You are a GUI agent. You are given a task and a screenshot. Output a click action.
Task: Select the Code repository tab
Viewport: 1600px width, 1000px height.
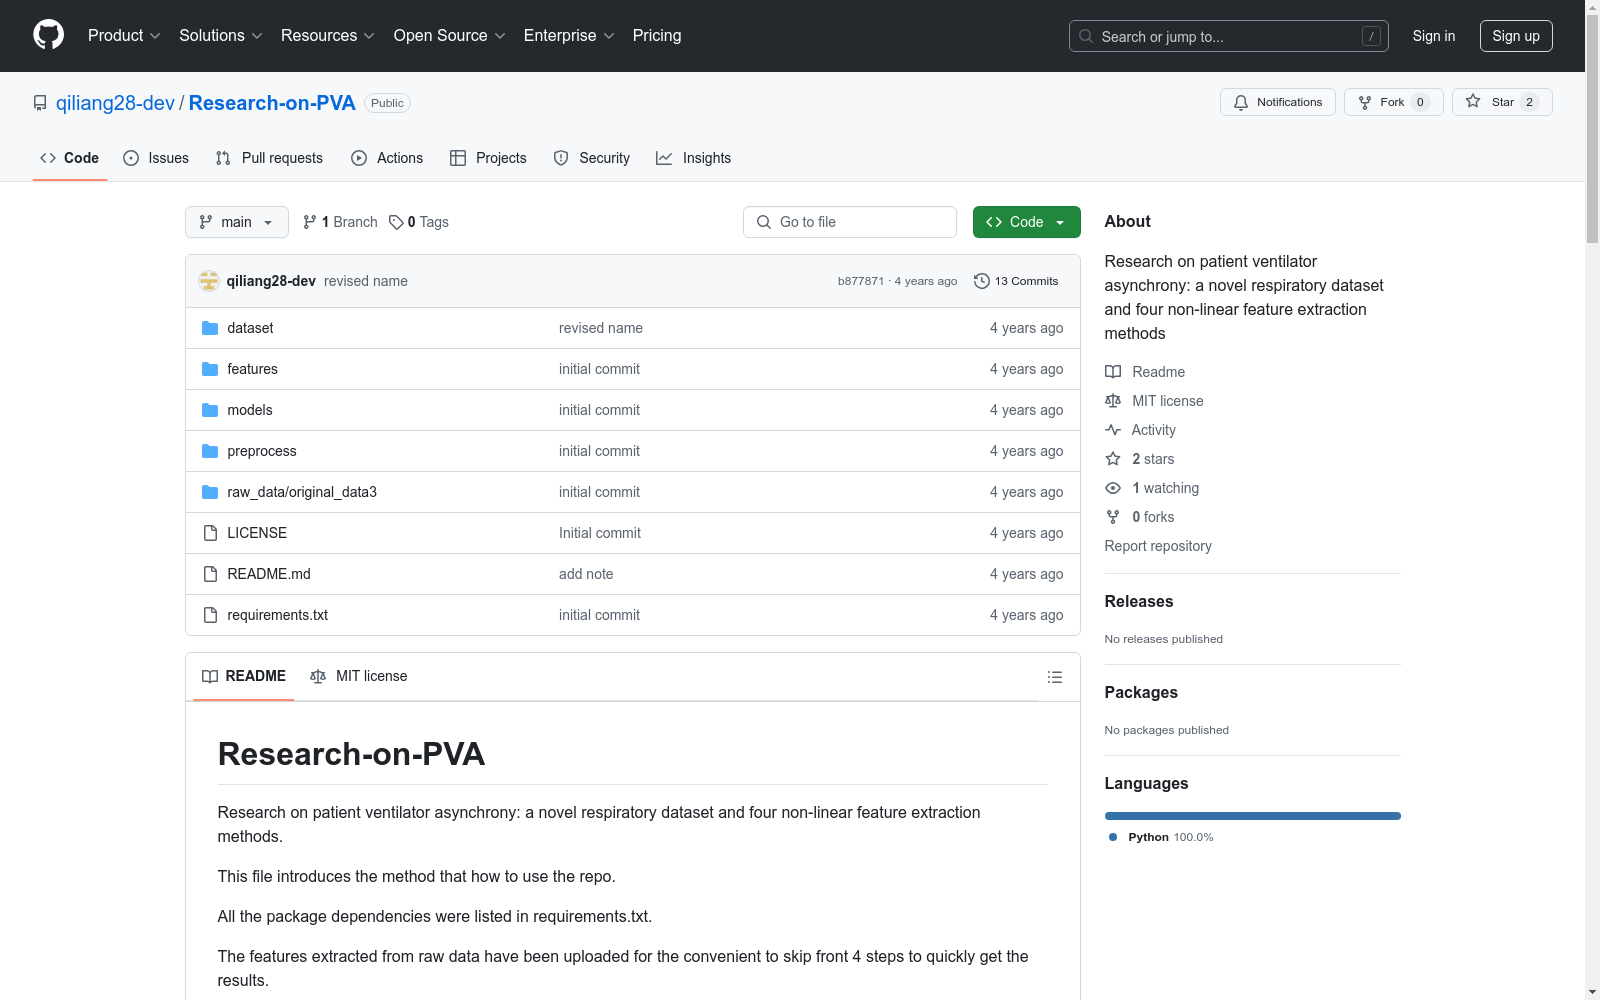point(70,158)
